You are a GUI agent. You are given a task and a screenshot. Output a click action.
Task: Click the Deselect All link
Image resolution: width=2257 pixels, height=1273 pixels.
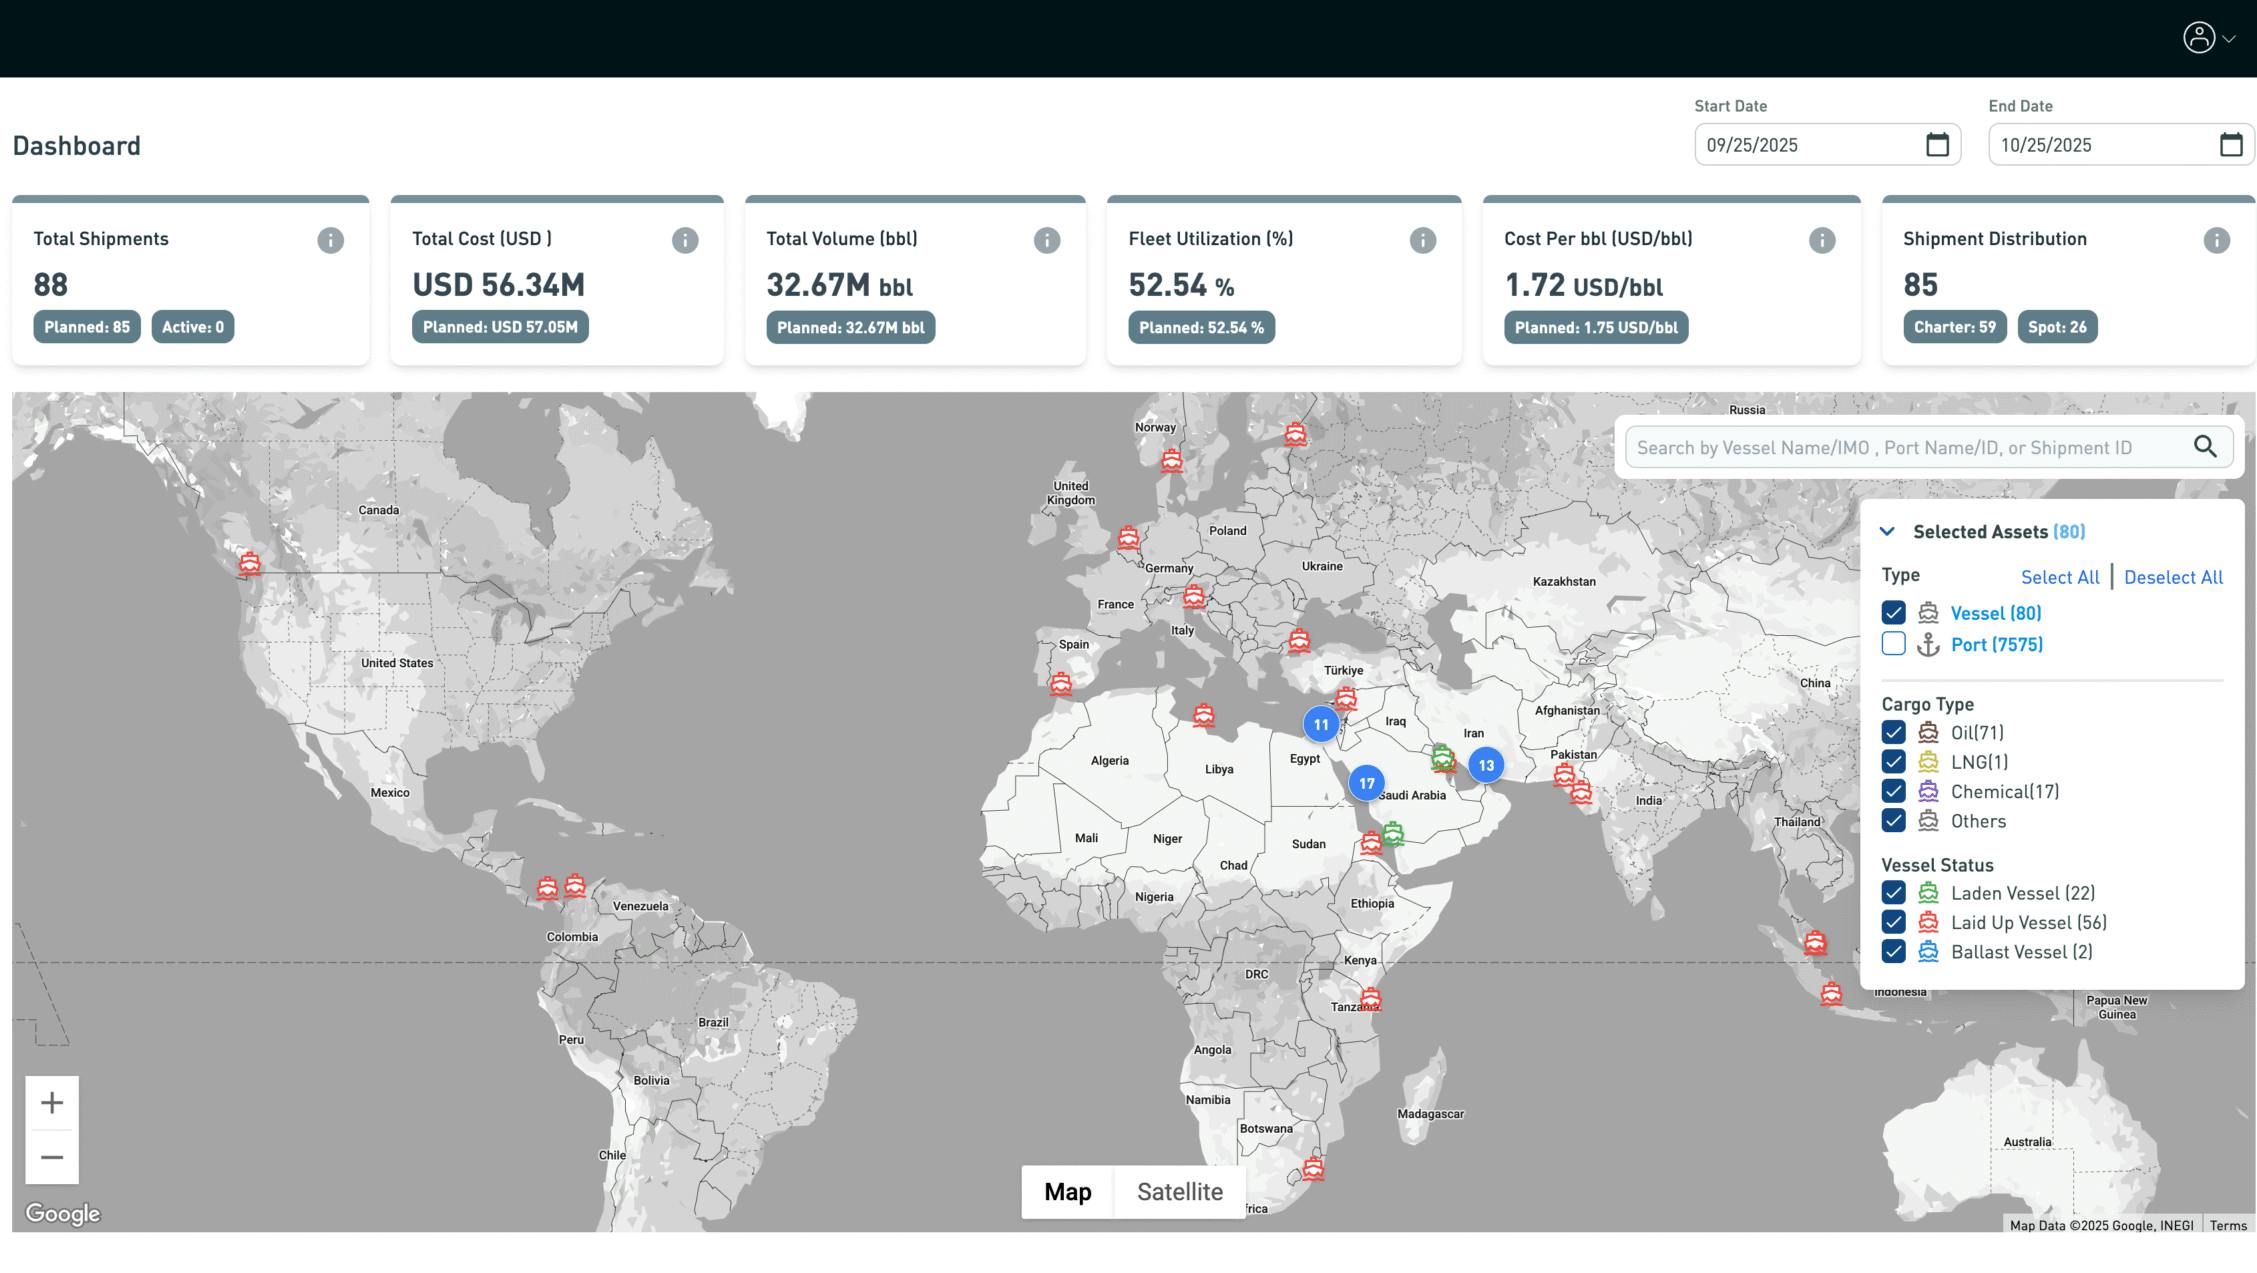[x=2172, y=577]
